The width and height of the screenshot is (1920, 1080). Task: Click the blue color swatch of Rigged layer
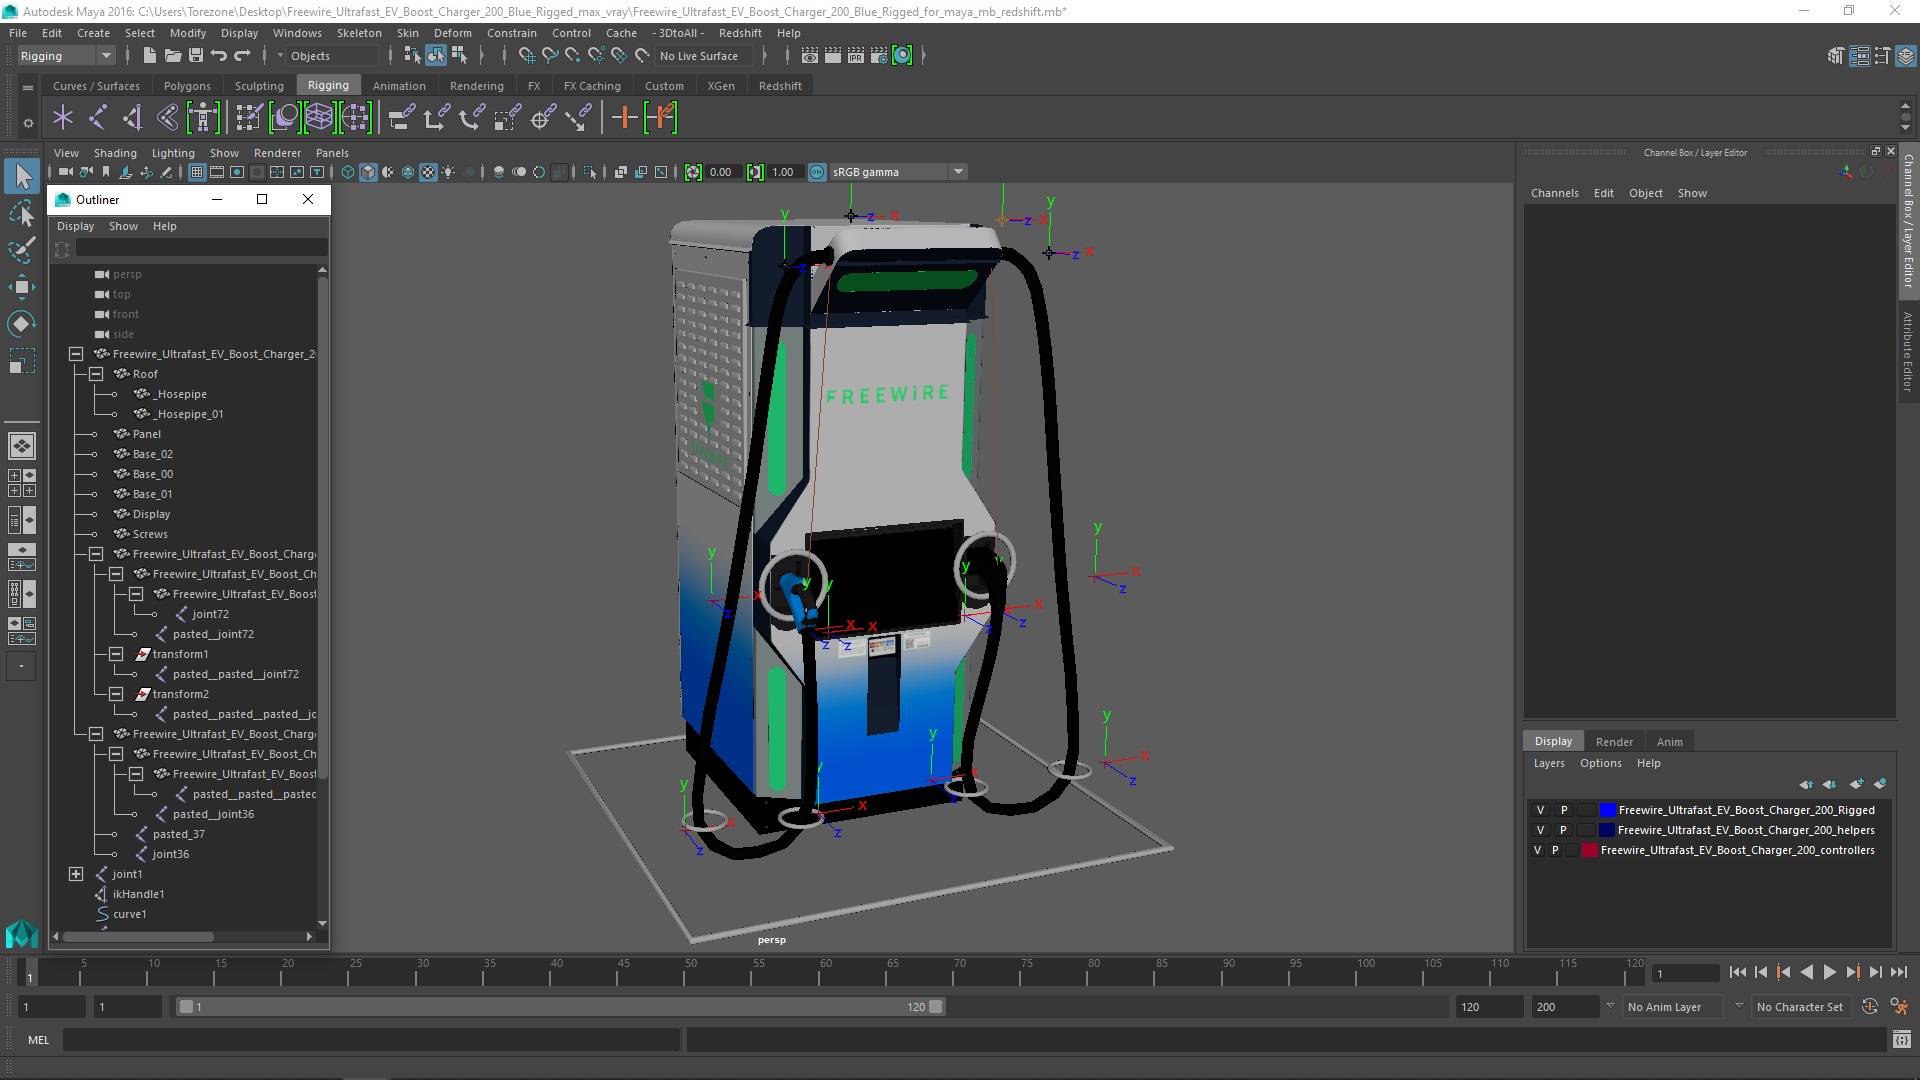tap(1607, 810)
